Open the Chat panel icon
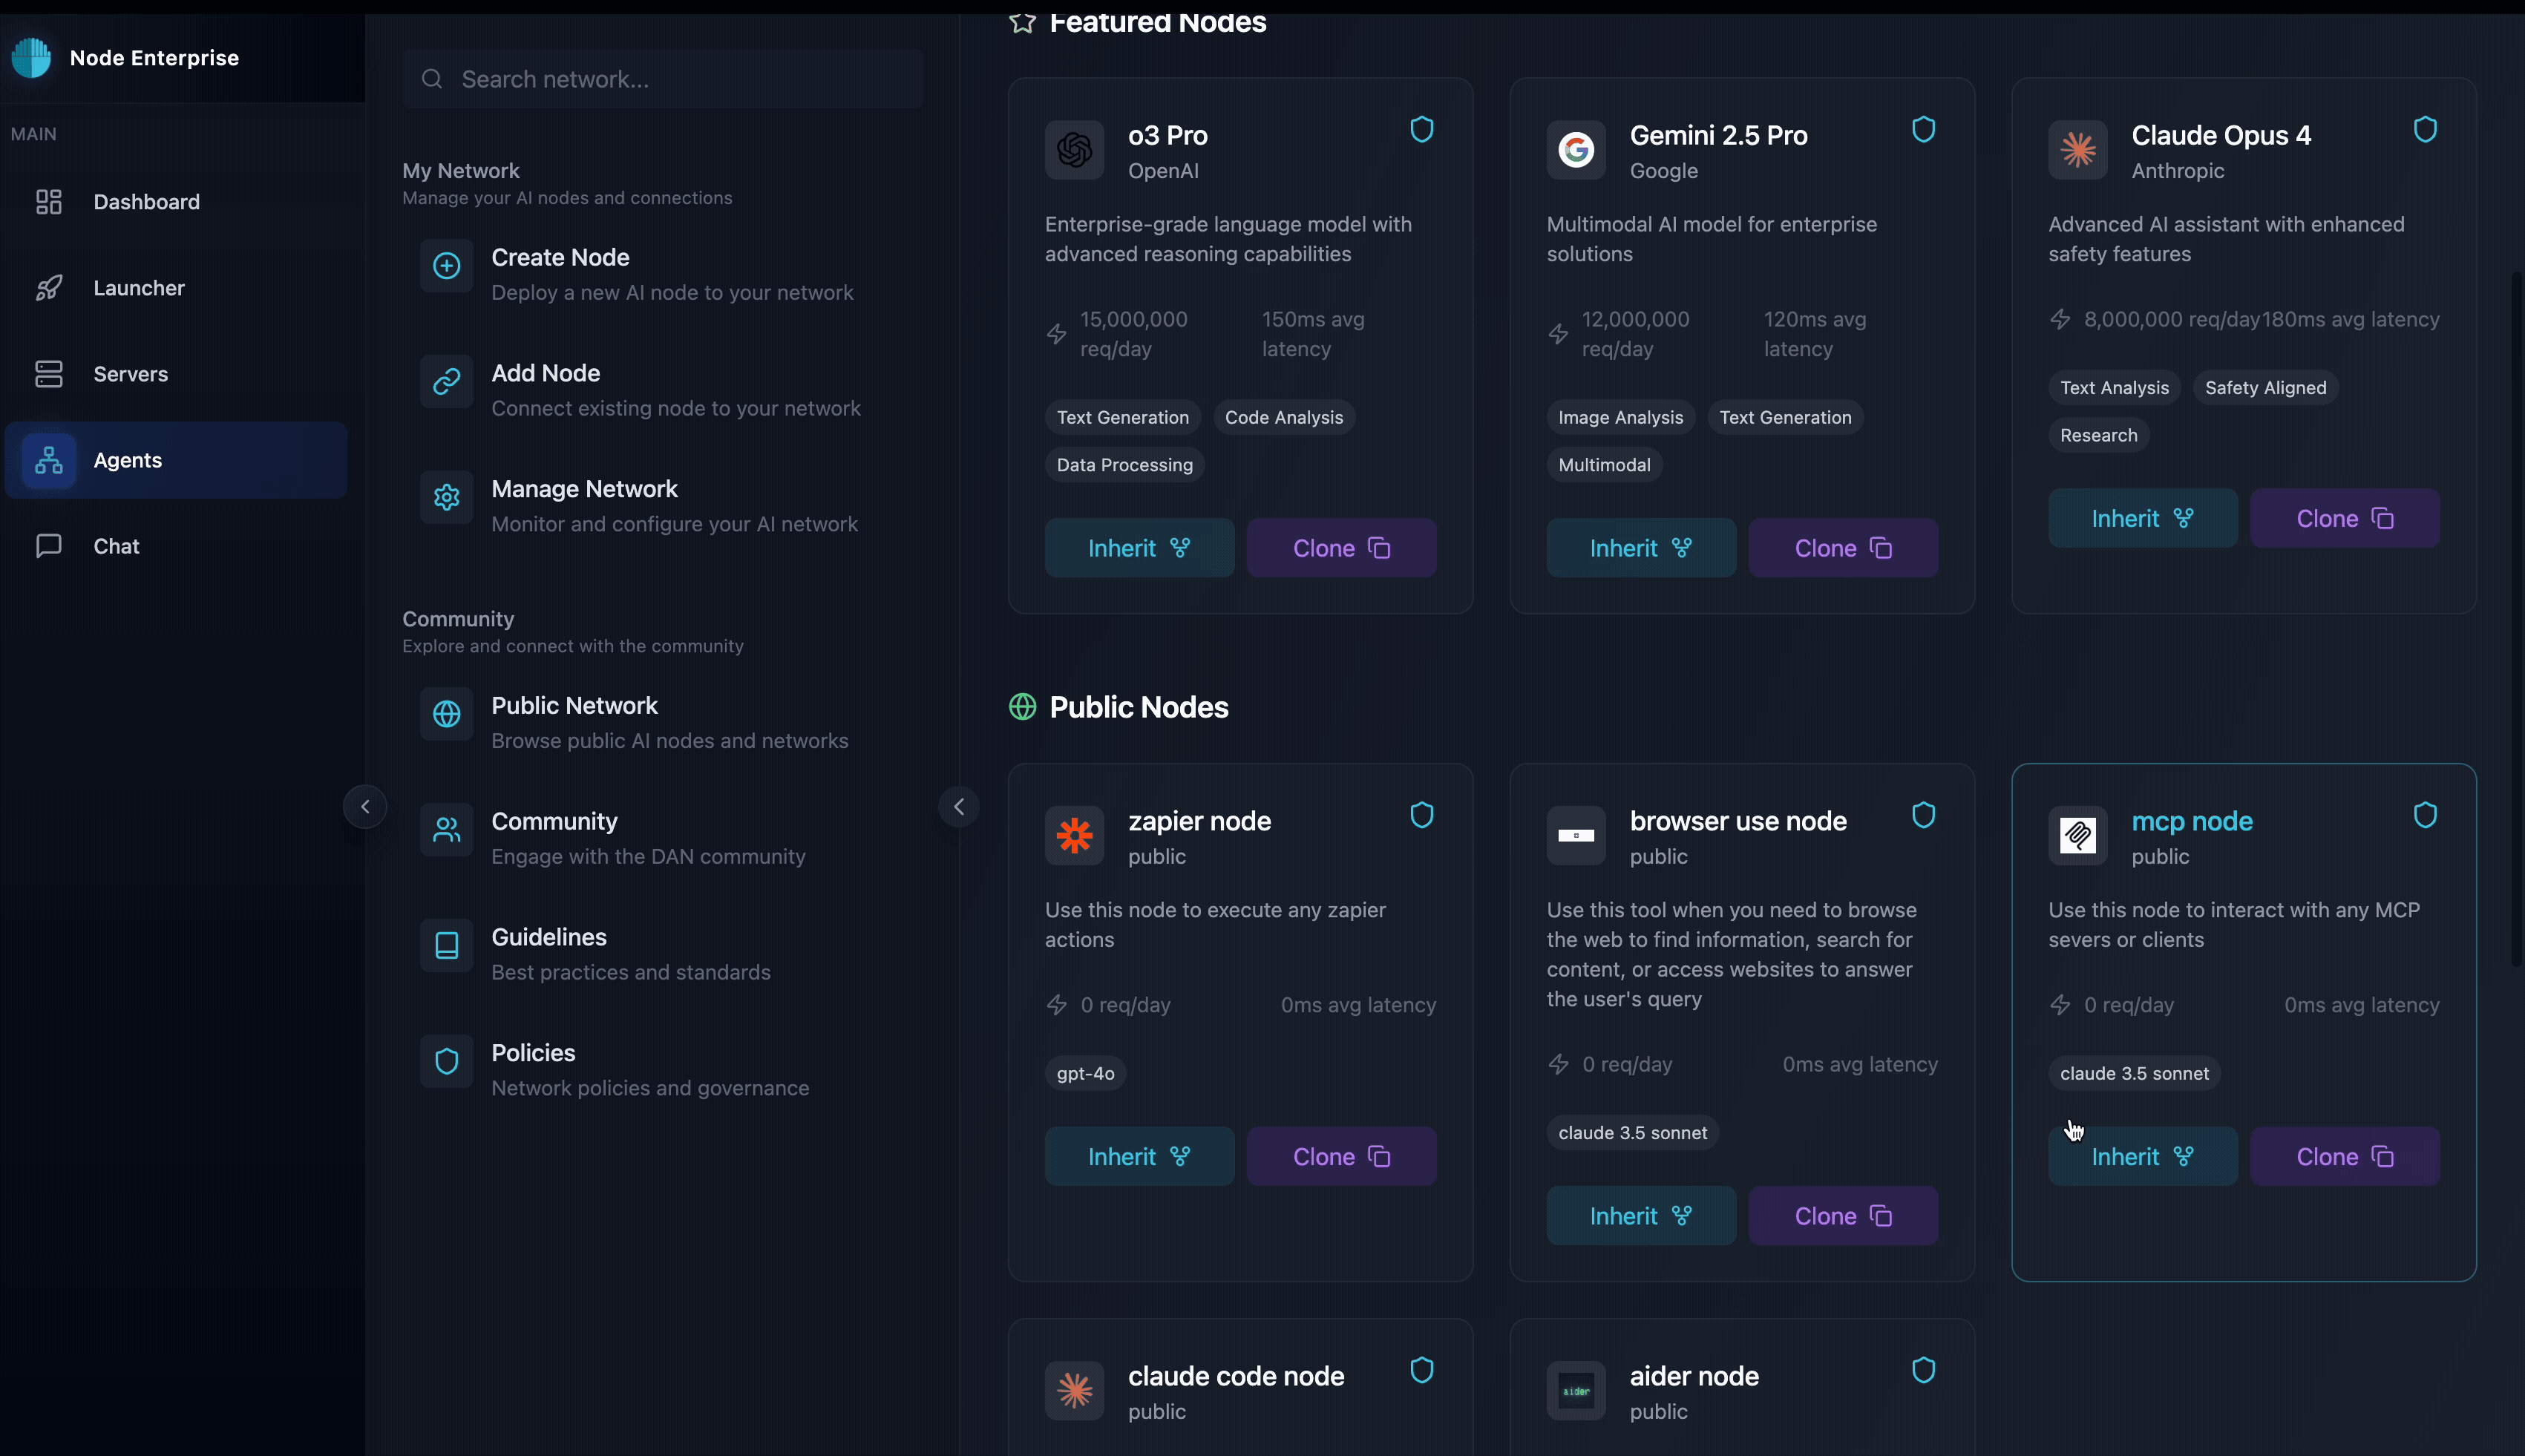2525x1456 pixels. [48, 545]
